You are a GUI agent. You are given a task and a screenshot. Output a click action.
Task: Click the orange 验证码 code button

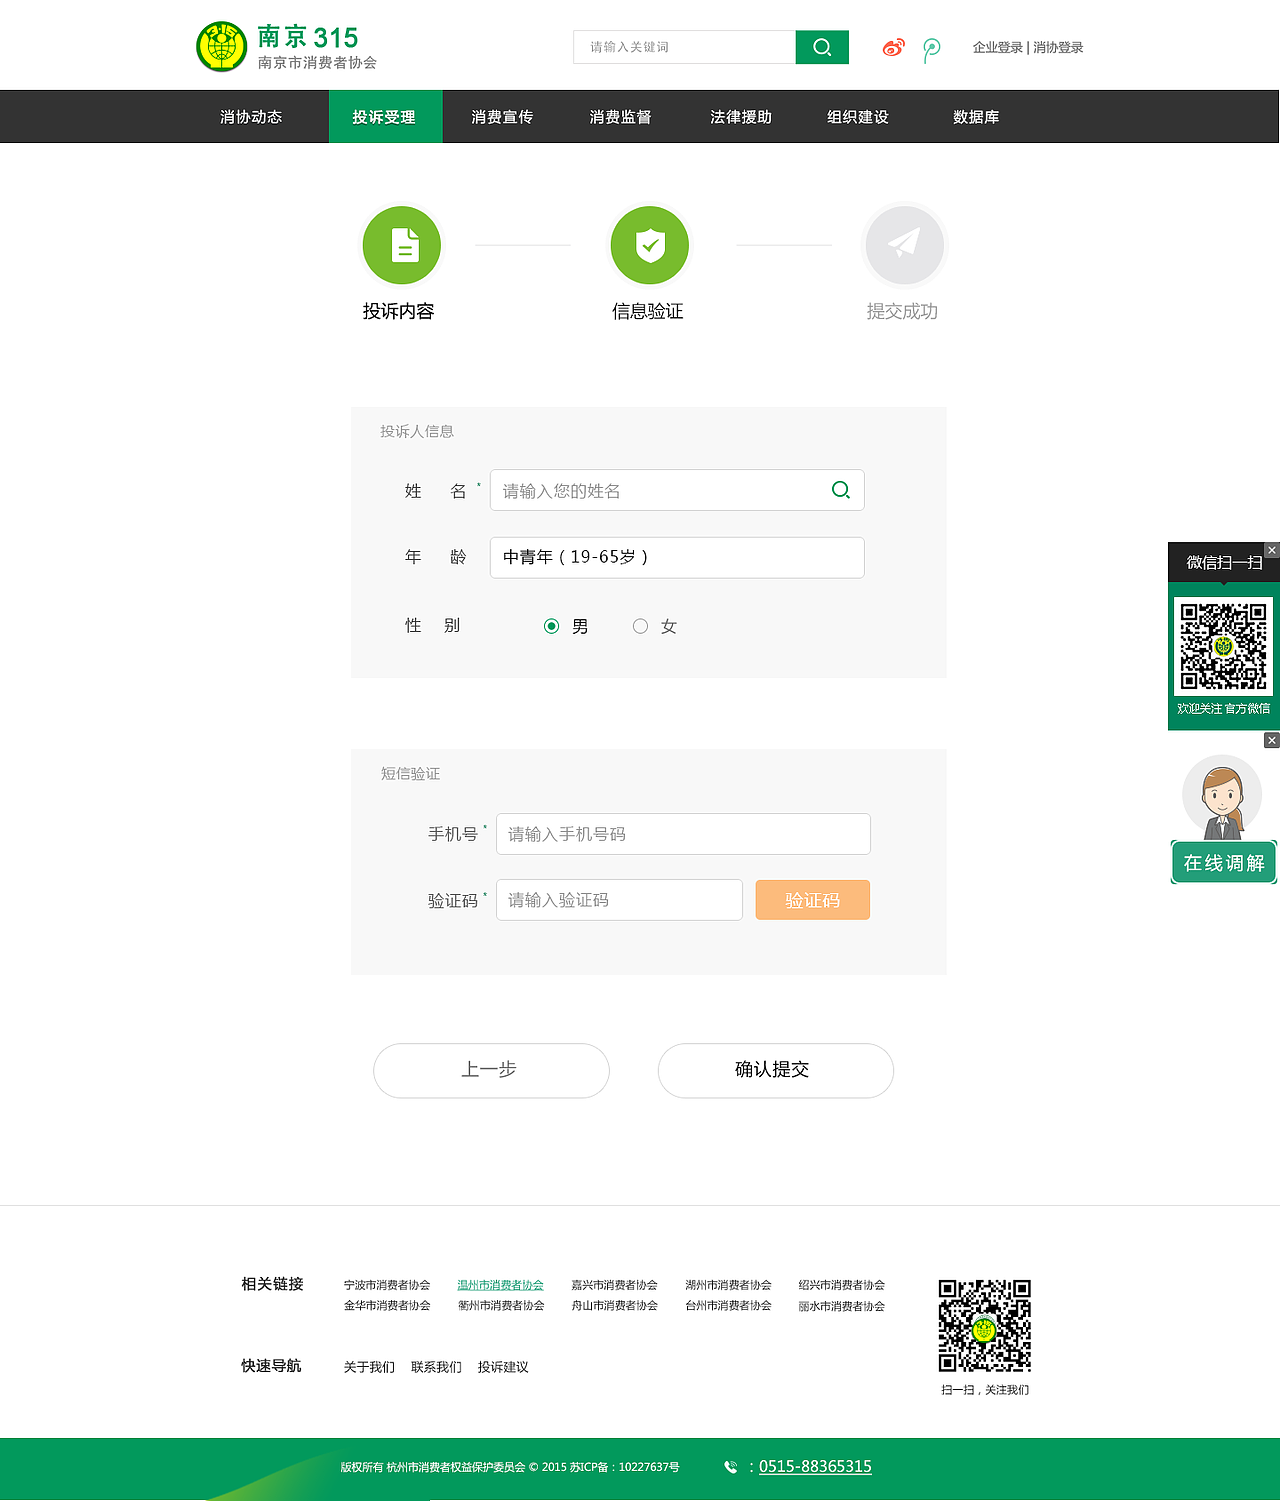tap(812, 899)
